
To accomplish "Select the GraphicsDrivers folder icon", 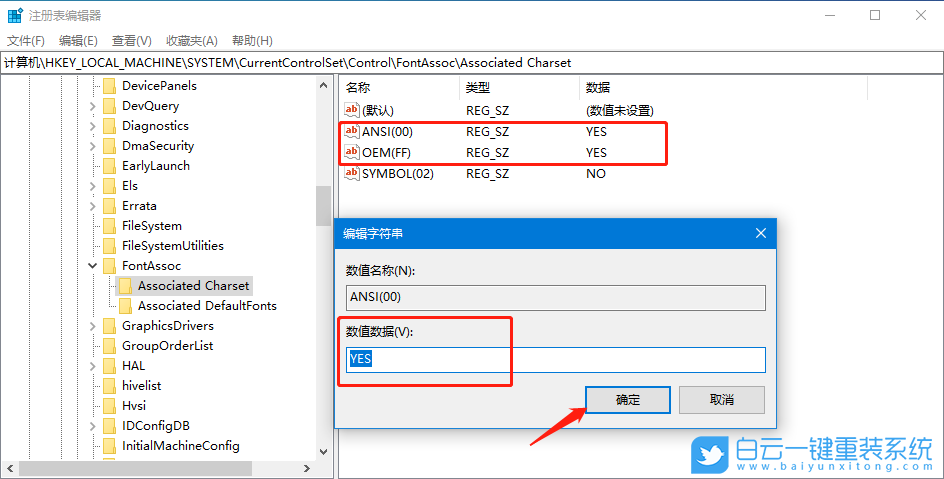I will (x=109, y=326).
